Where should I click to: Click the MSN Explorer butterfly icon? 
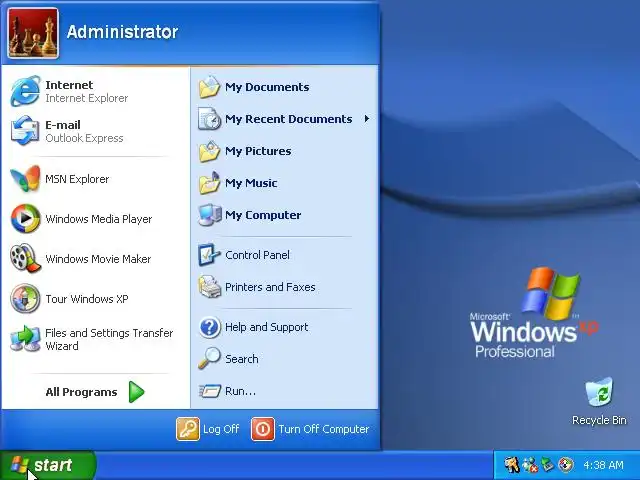pyautogui.click(x=25, y=178)
